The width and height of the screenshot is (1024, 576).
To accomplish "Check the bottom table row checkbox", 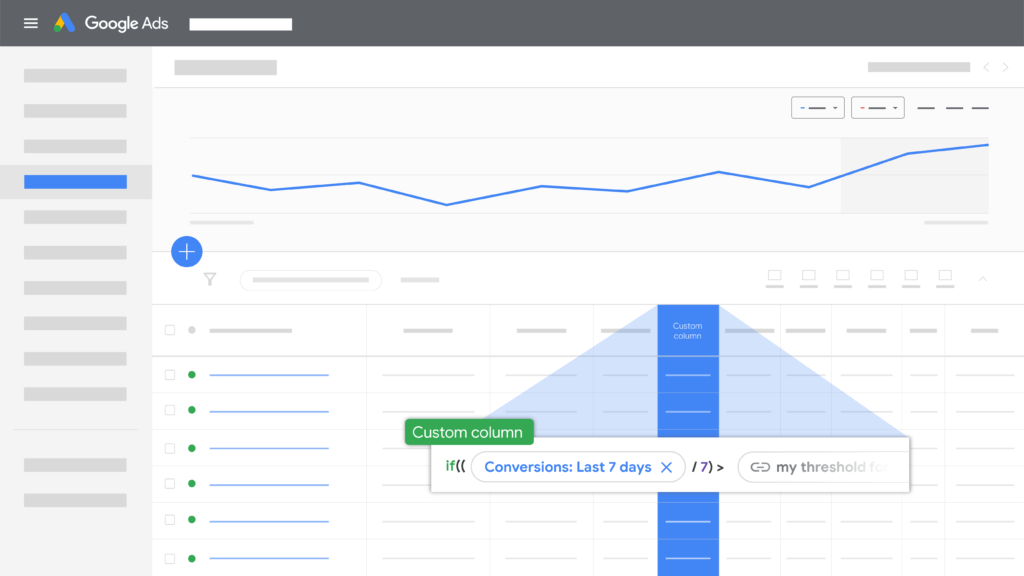I will (169, 556).
